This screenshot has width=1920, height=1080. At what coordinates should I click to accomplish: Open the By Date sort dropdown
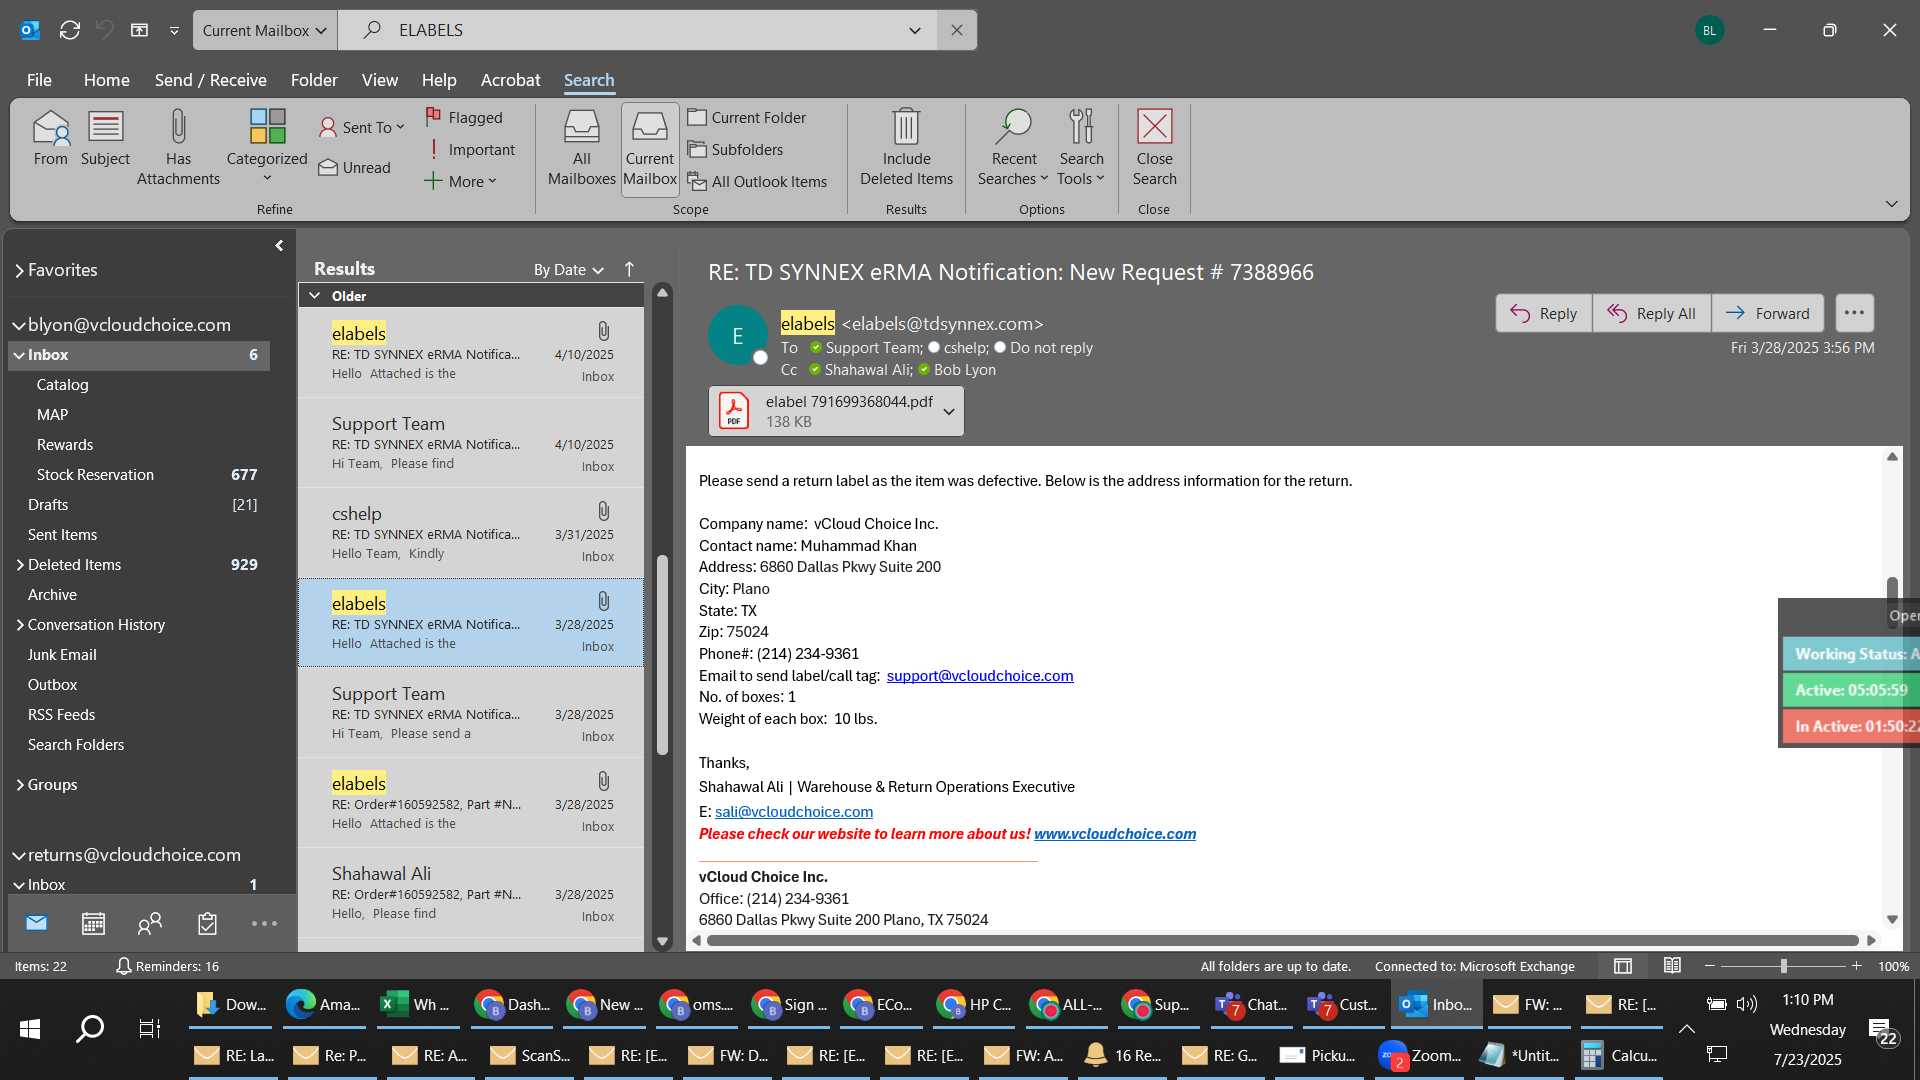click(568, 269)
